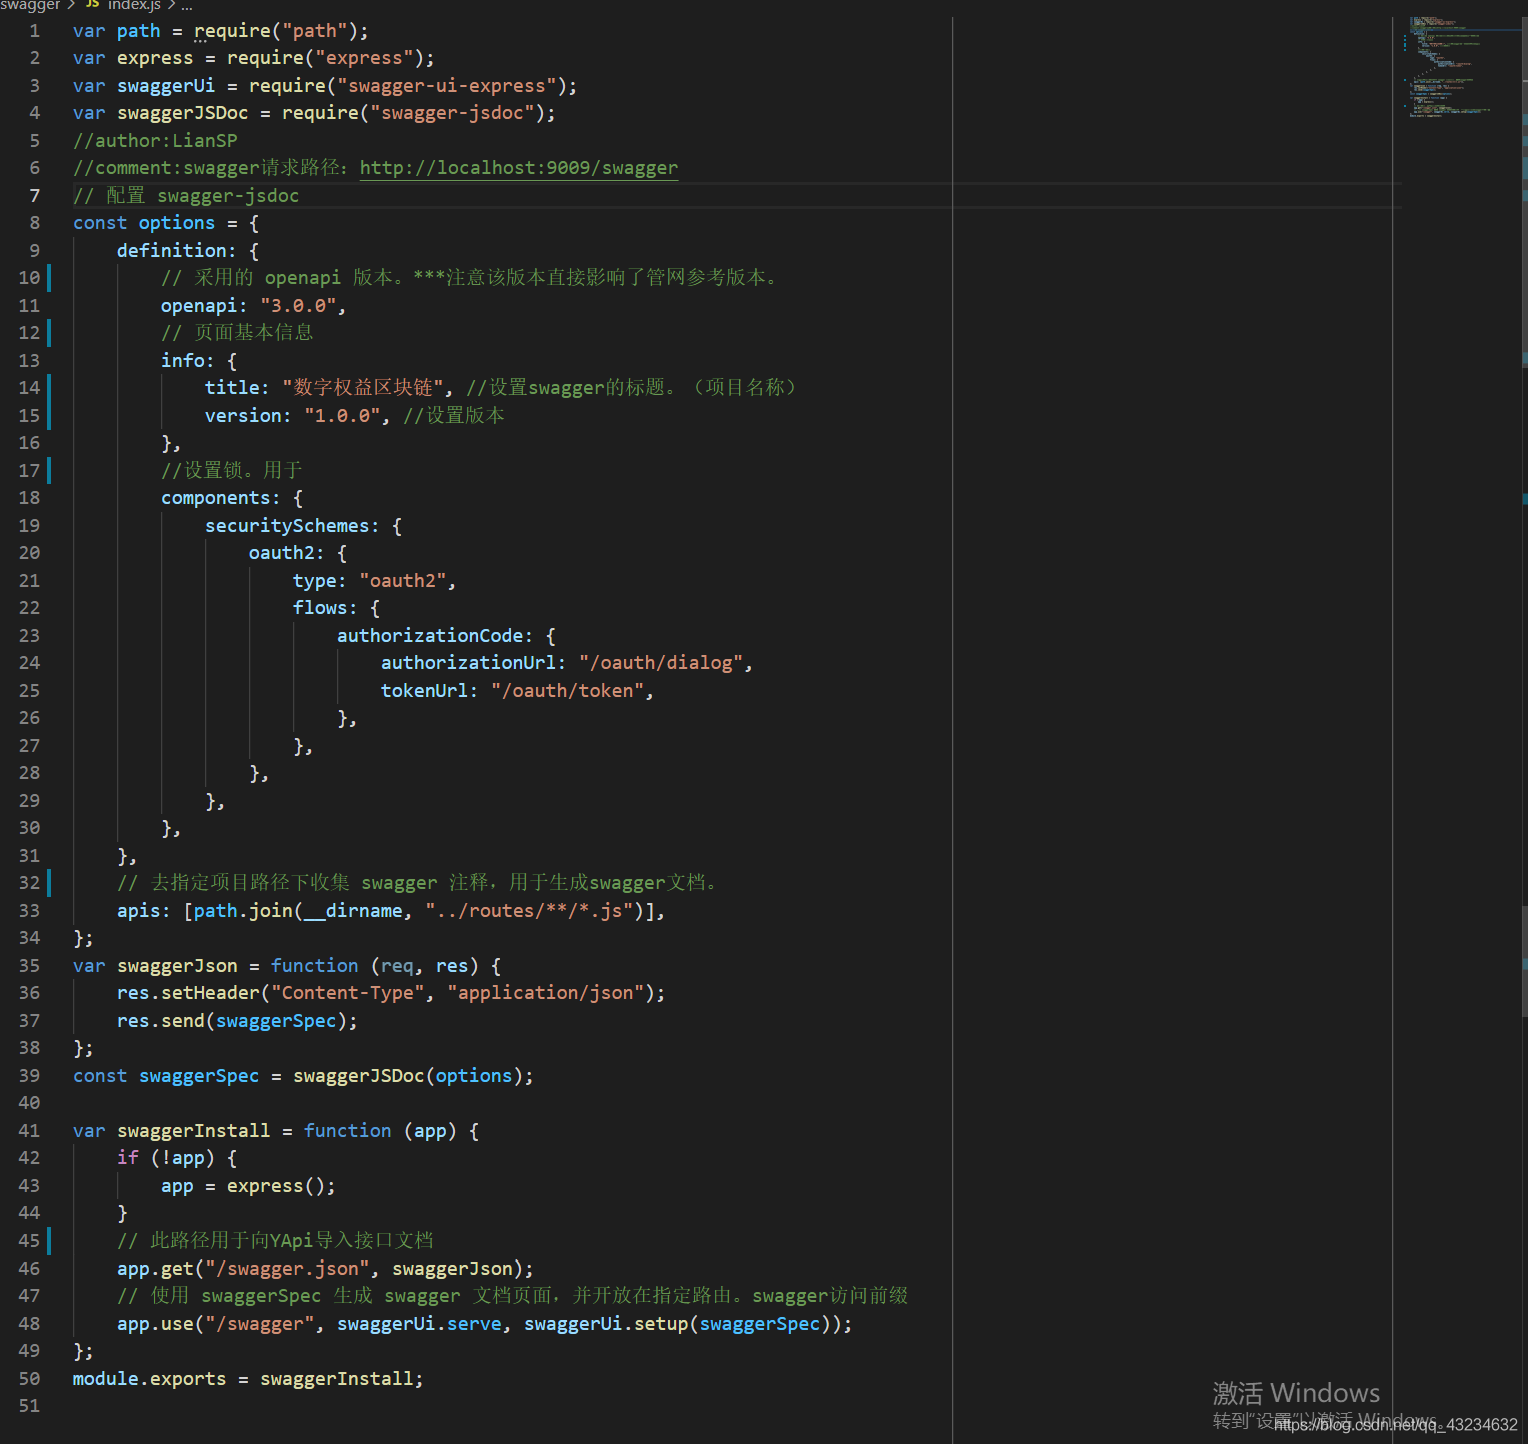
Task: Click the 'apis:' property key
Action: pos(144,911)
